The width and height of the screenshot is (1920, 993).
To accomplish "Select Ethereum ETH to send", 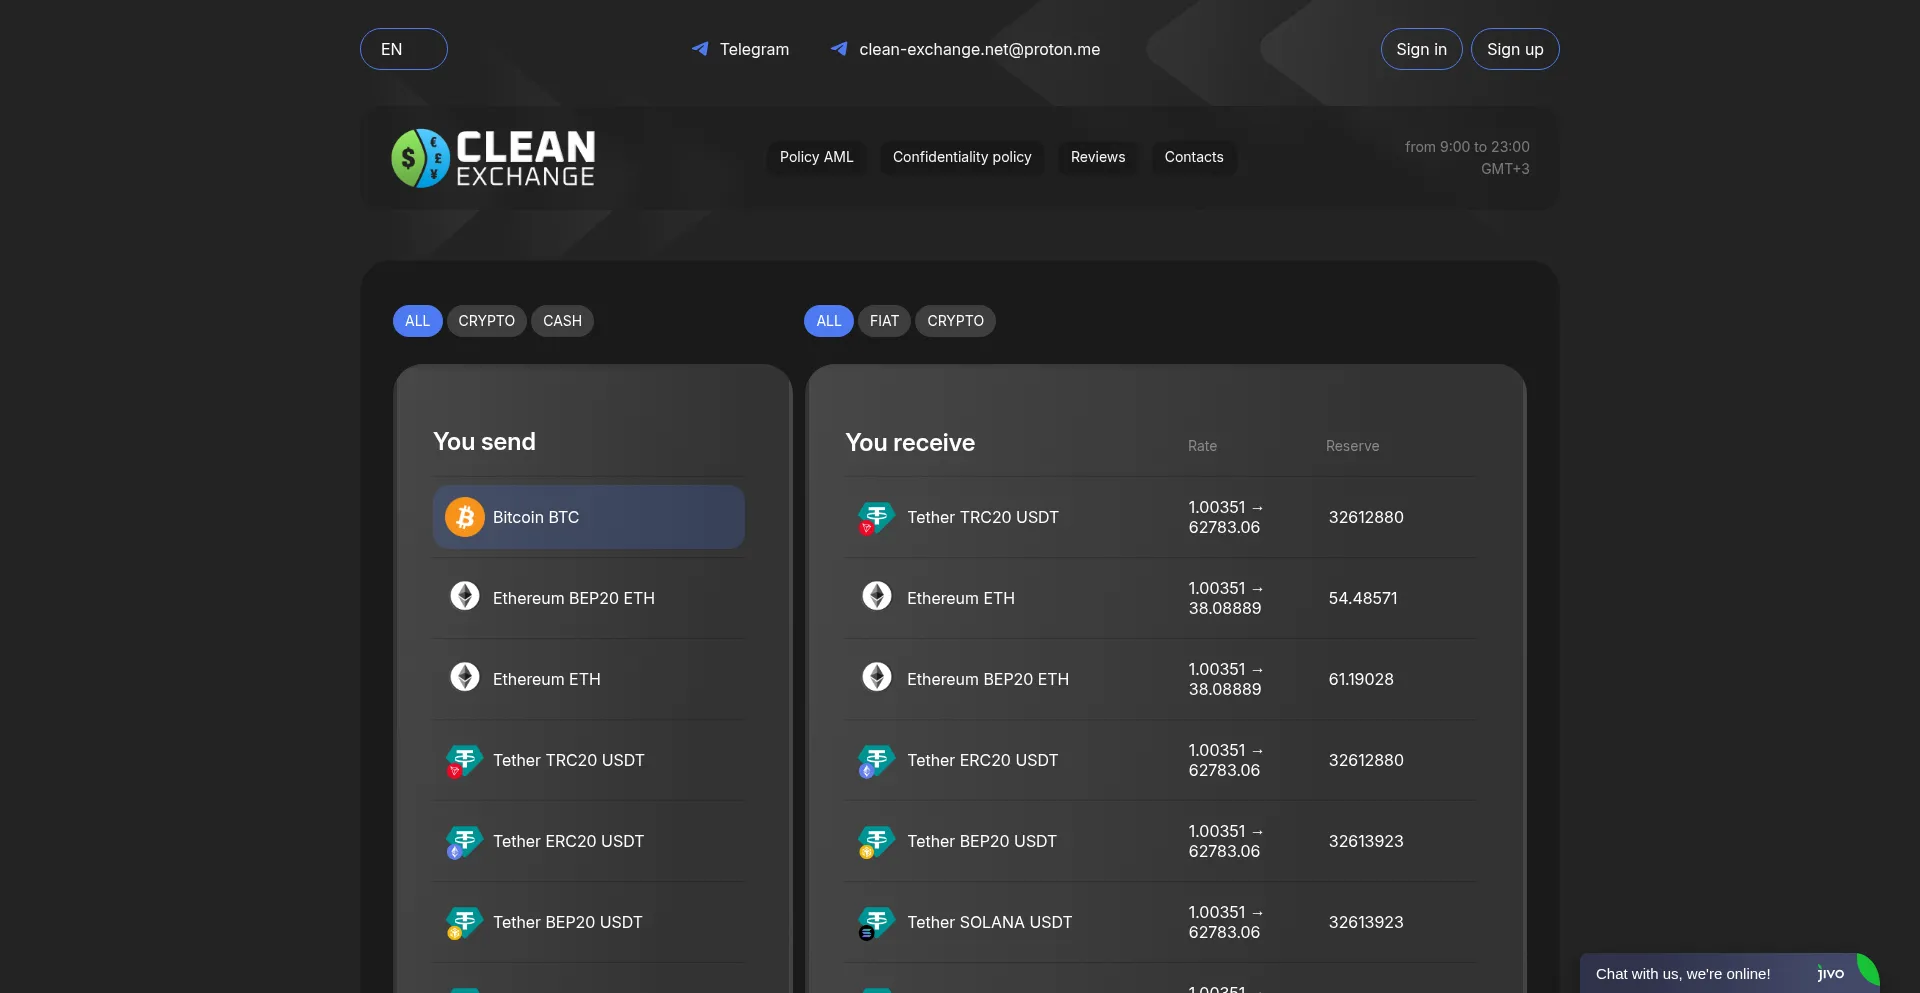I will pos(589,679).
